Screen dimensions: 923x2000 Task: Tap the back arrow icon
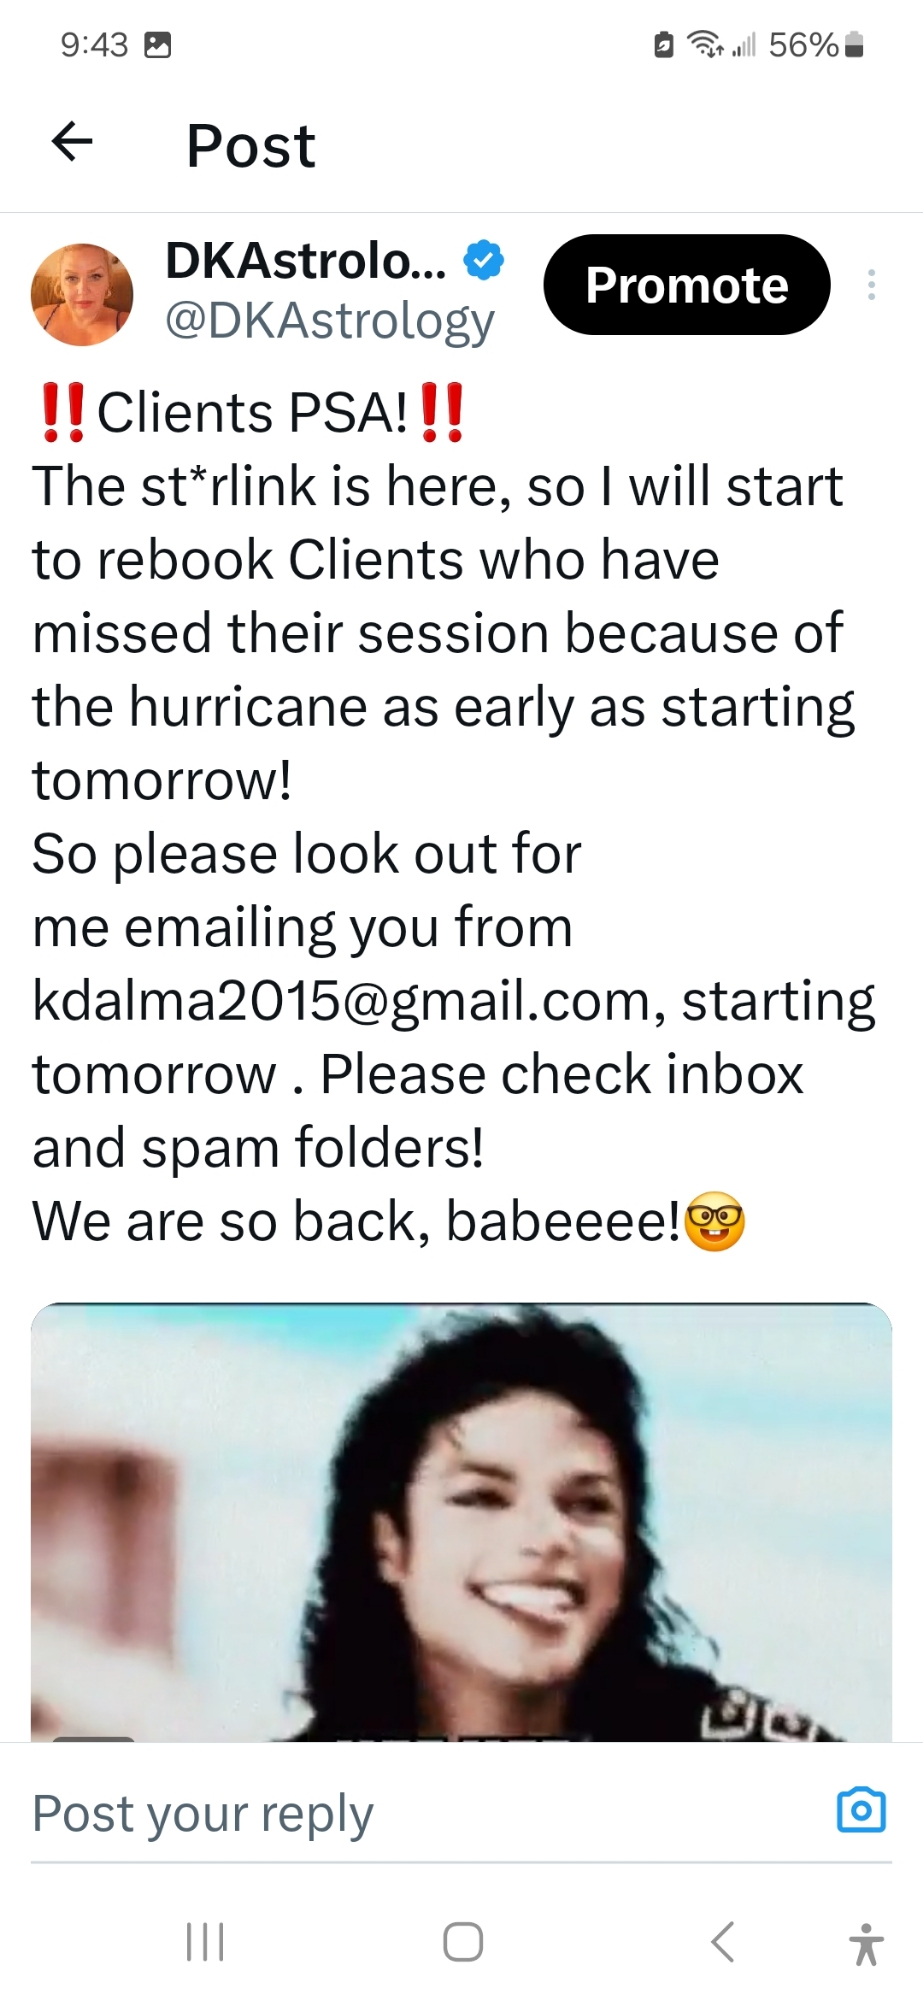(72, 141)
